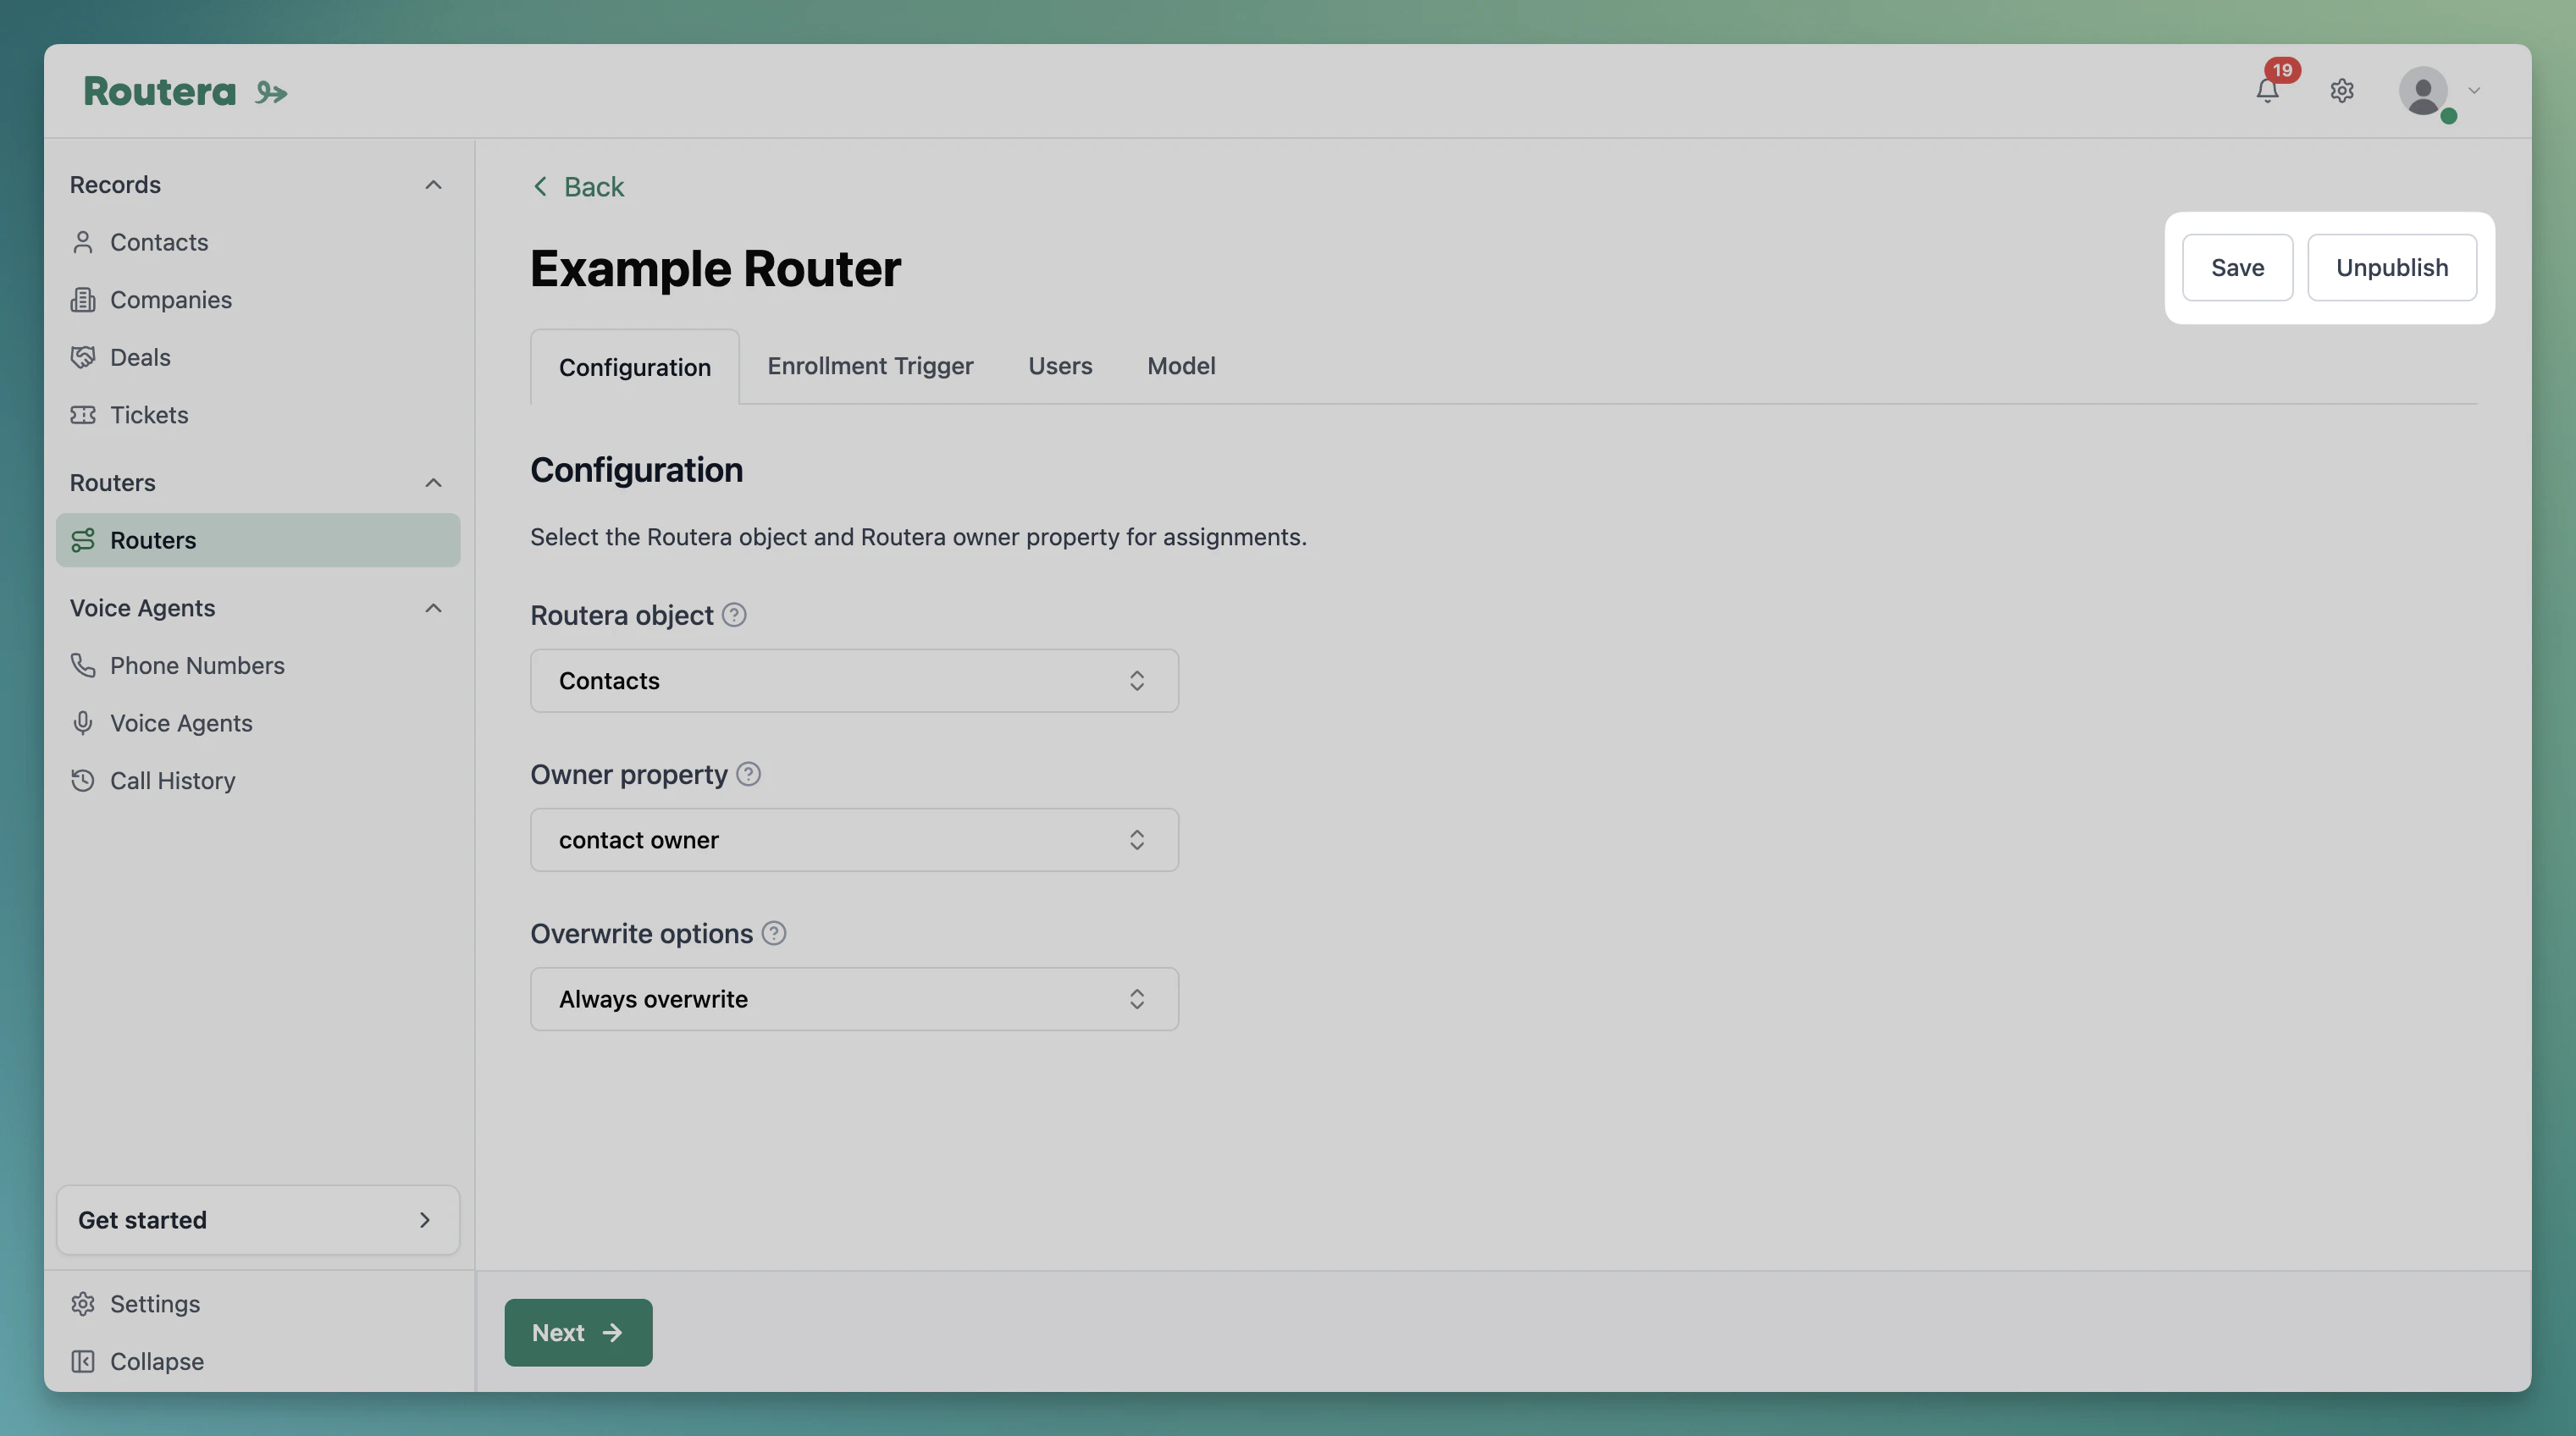Click the Deals handshake icon

click(83, 357)
